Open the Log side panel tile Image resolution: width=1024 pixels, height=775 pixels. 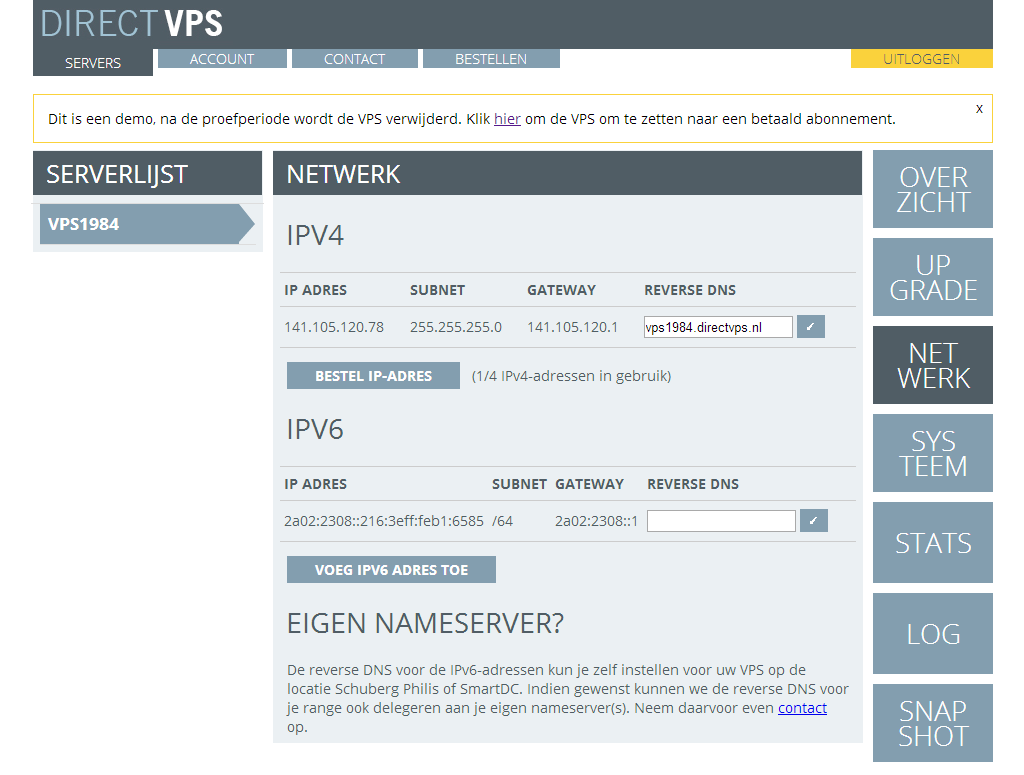coord(932,633)
